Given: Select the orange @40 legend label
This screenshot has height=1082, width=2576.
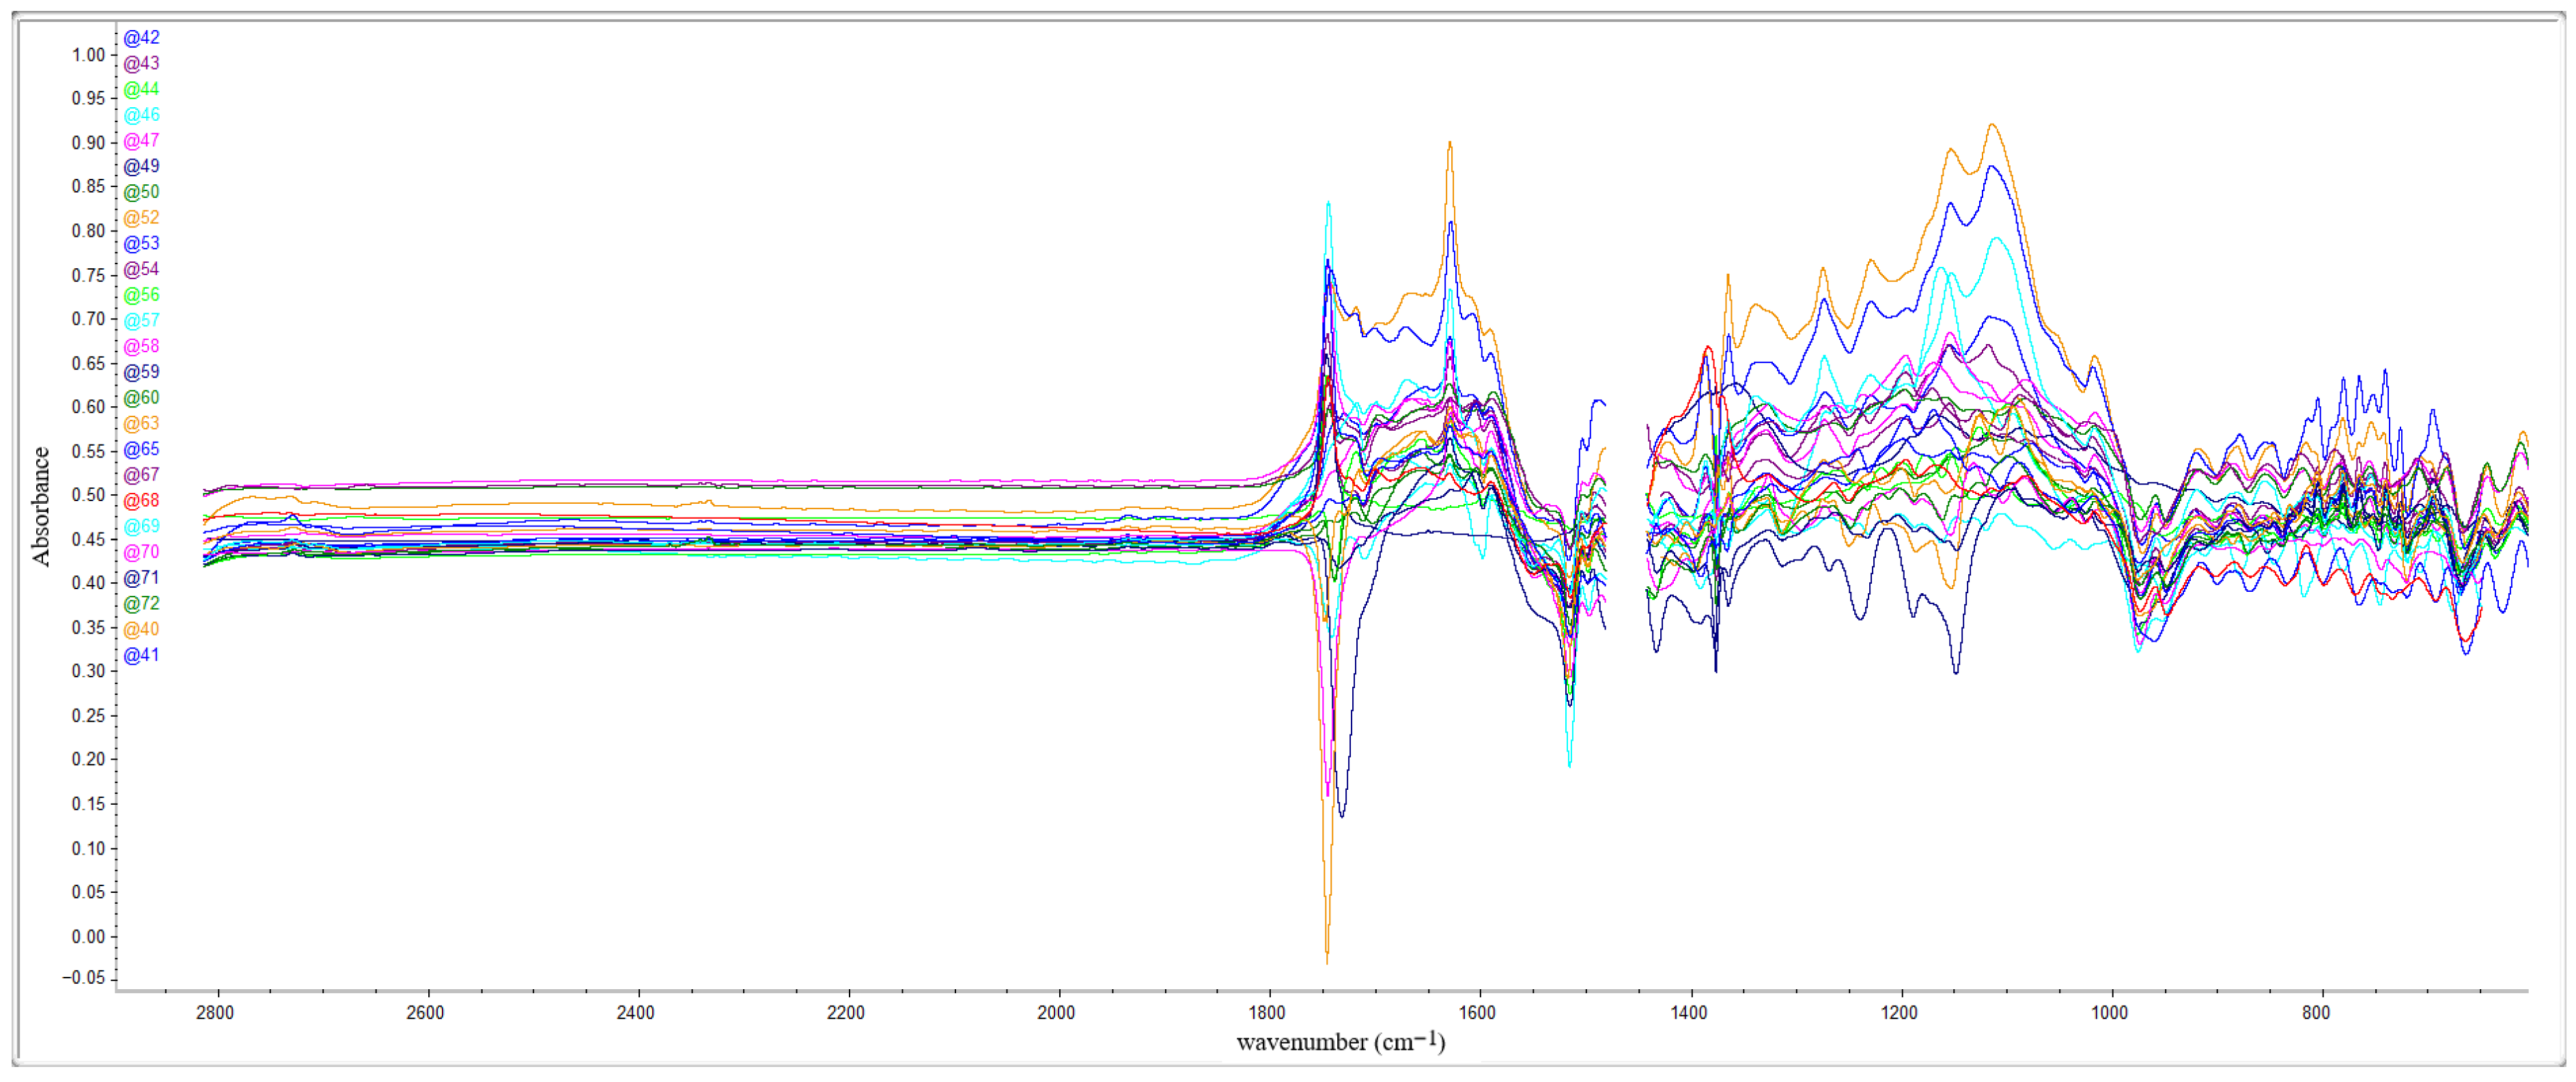Looking at the screenshot, I should click(141, 629).
